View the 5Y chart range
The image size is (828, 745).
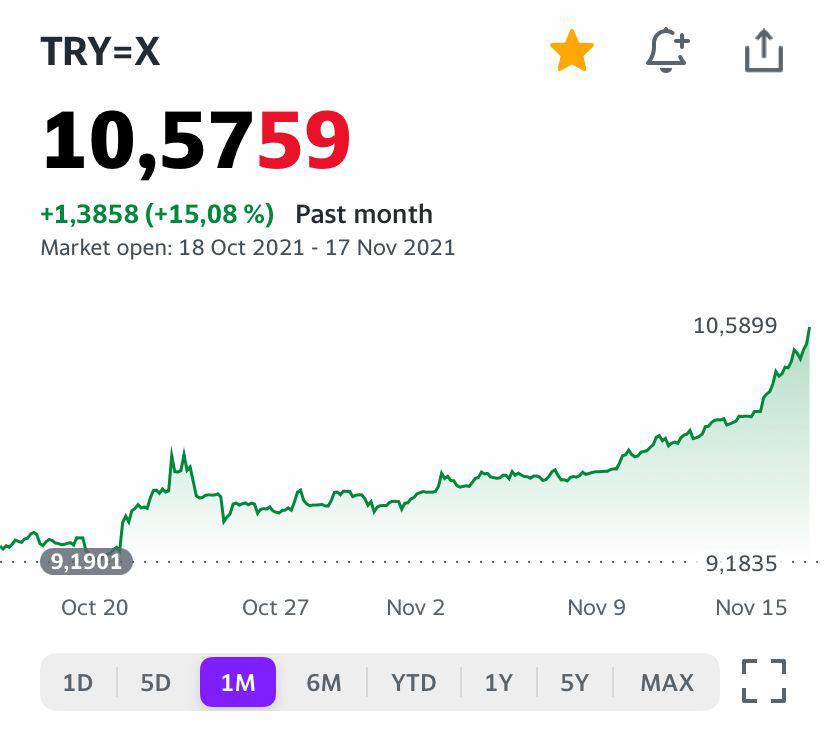(x=574, y=683)
